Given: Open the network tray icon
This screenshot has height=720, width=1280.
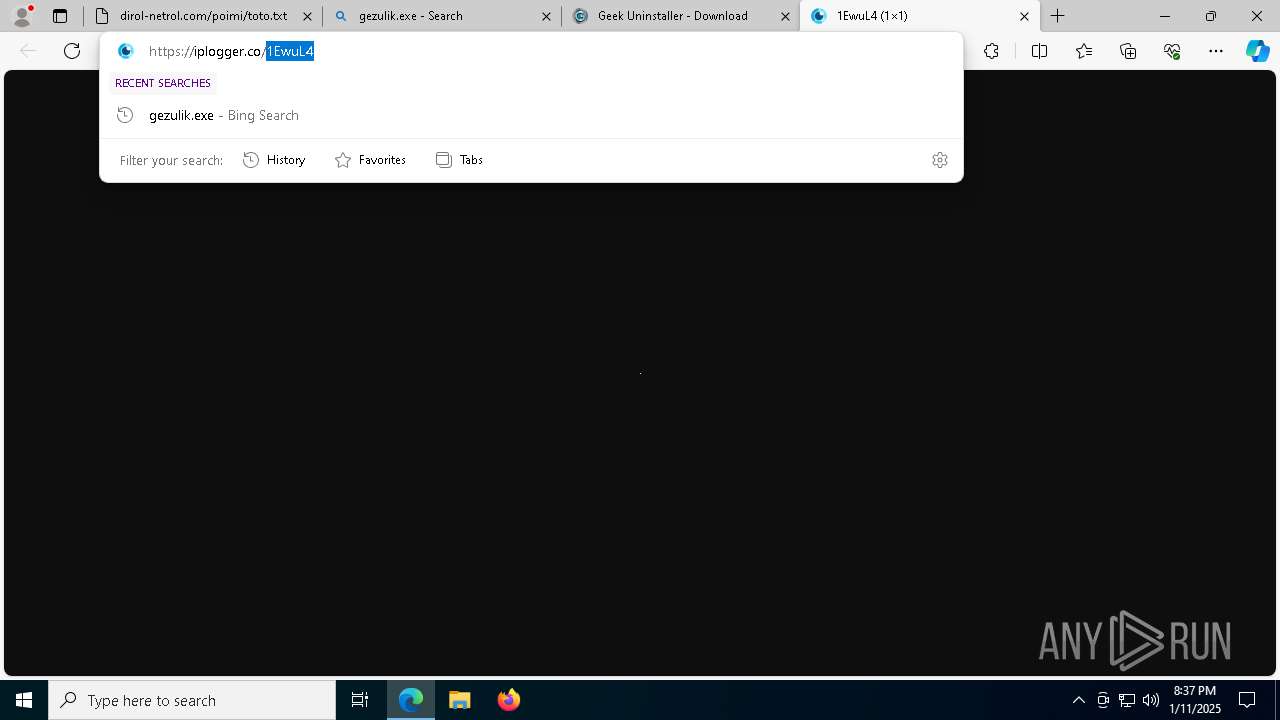Looking at the screenshot, I should tap(1127, 700).
